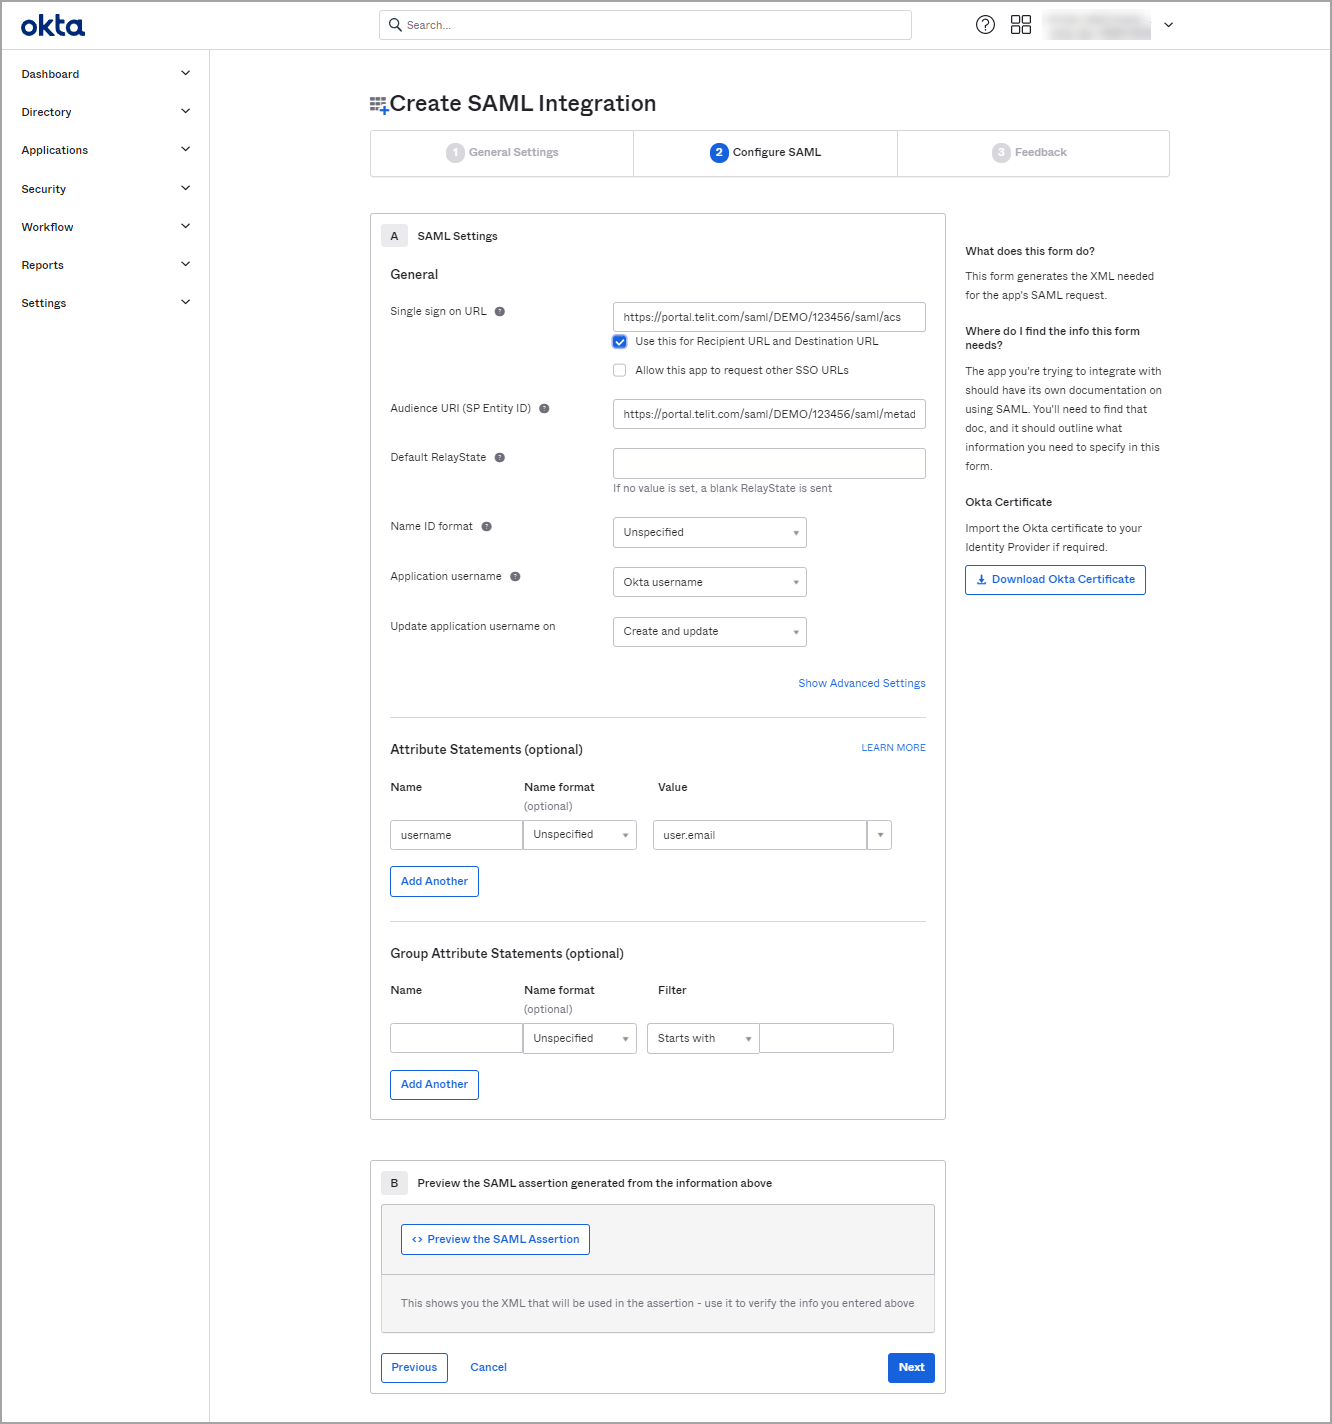Toggle Use this for Recipient URL checkbox

point(620,342)
